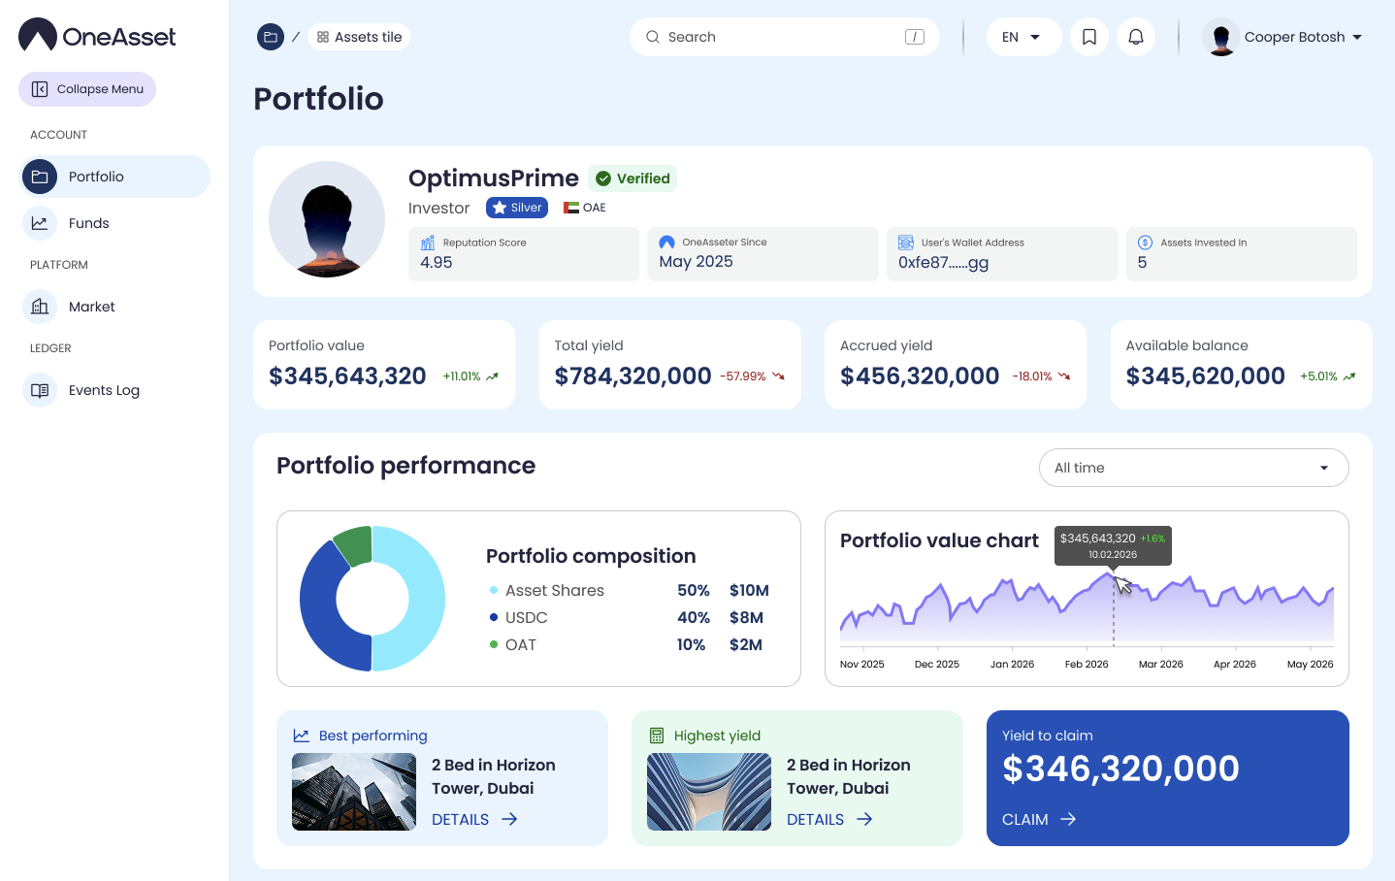The width and height of the screenshot is (1395, 881).
Task: Open Events Log in sidebar
Action: (103, 390)
